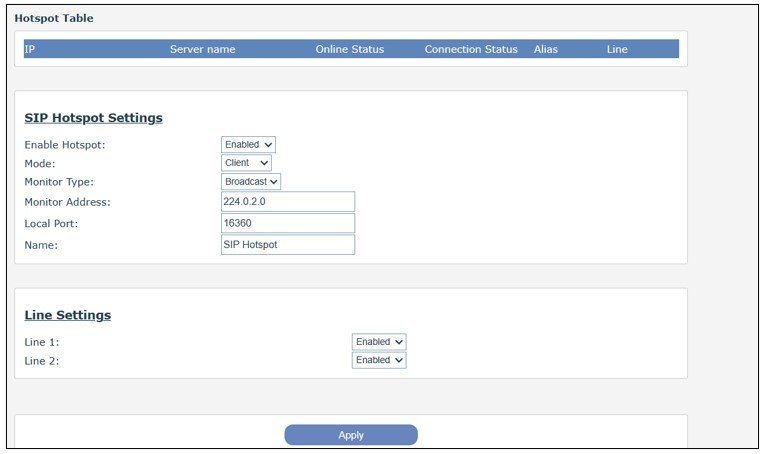Open the Line 2 Enabled dropdown

(x=379, y=360)
